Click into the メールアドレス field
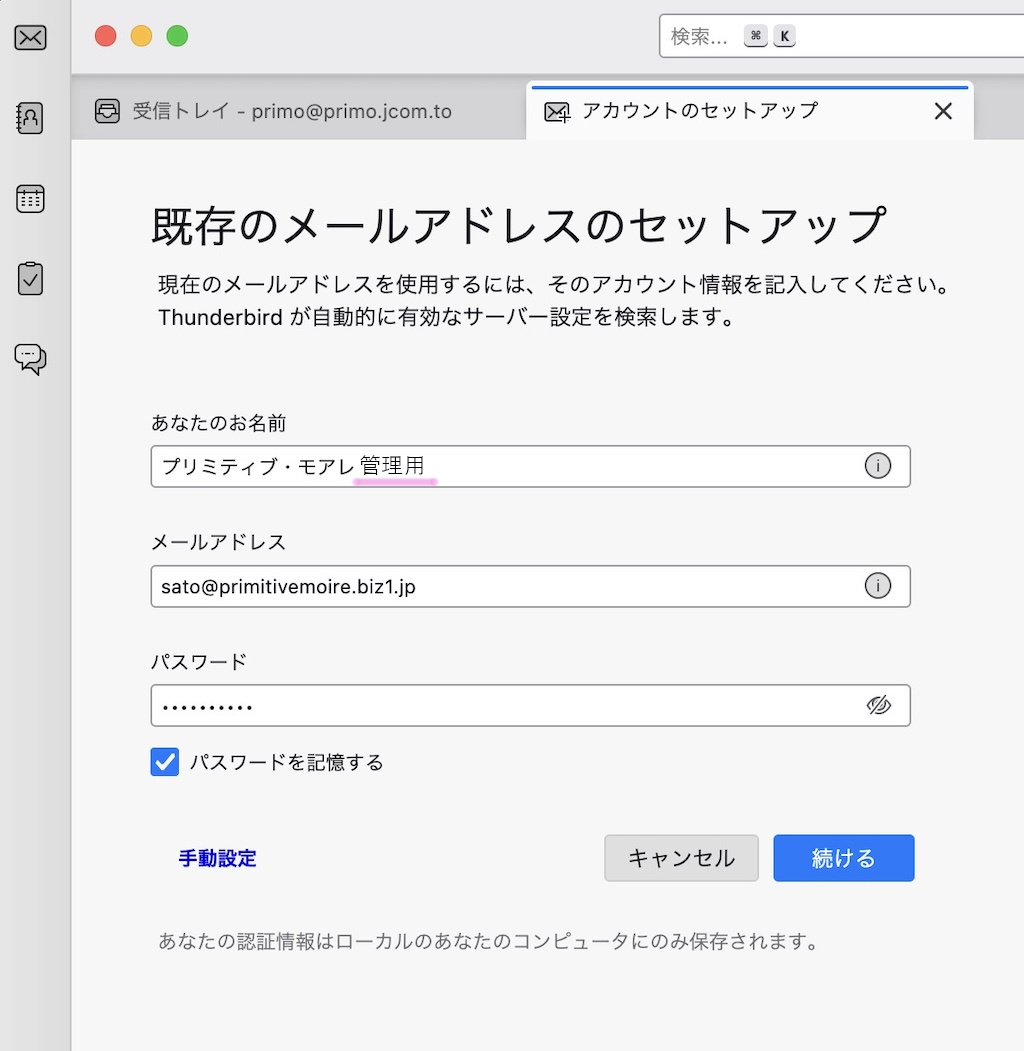This screenshot has height=1051, width=1024. tap(500, 586)
